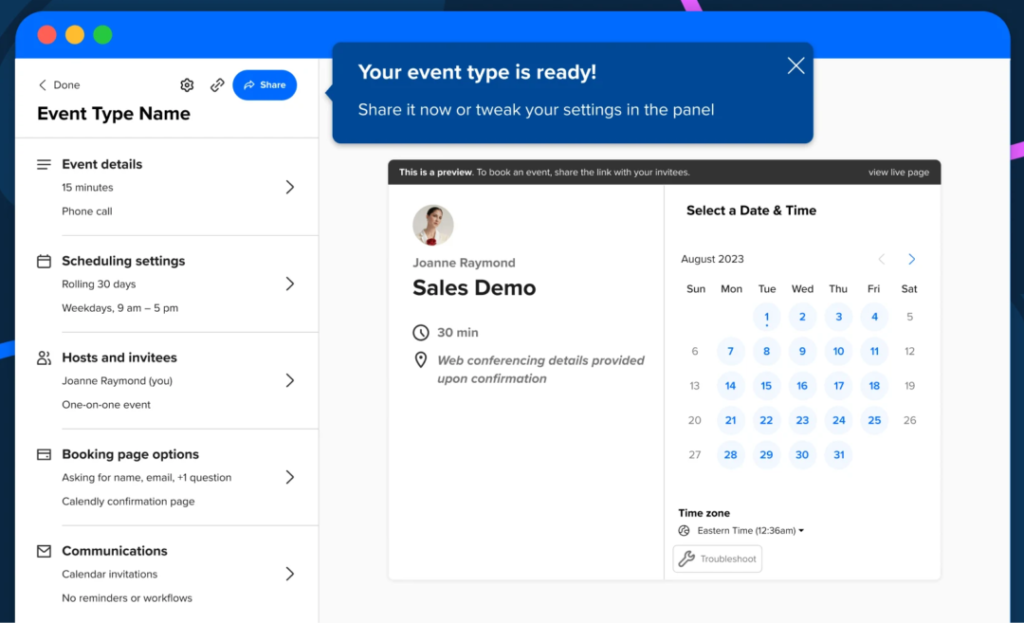Pick August 25 in the date grid

point(874,421)
